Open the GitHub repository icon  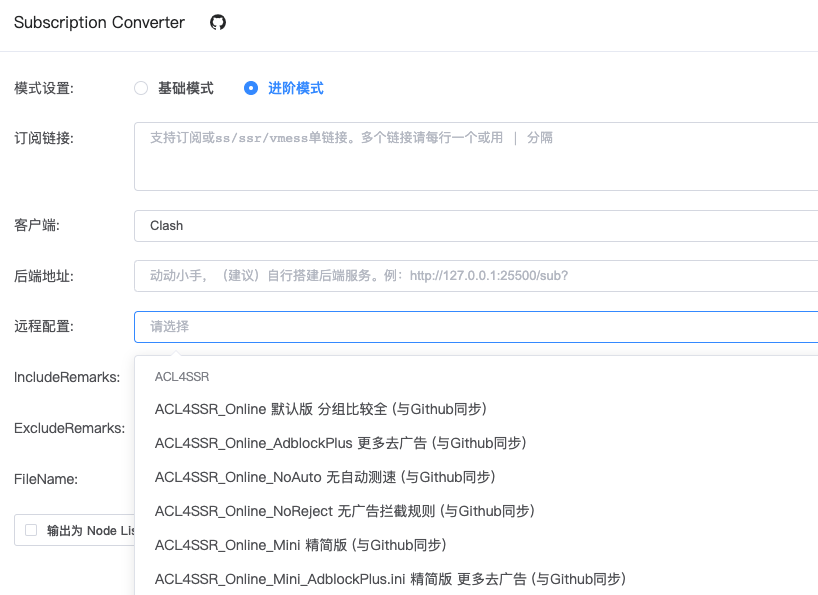point(218,22)
